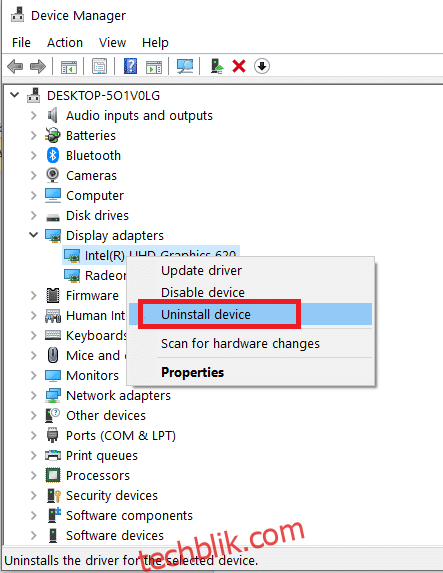Open the View menu

pos(112,43)
